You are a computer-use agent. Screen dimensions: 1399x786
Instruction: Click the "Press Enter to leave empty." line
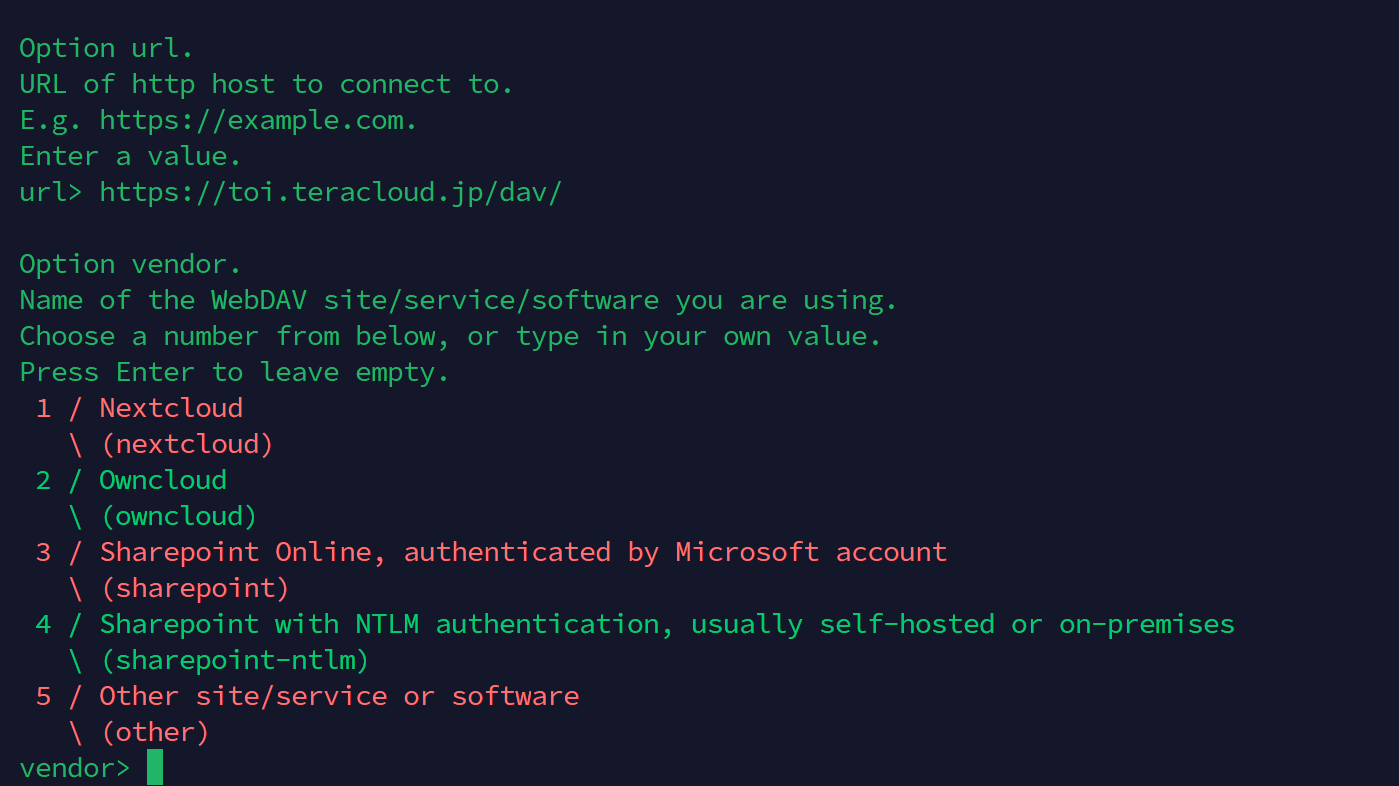pyautogui.click(x=234, y=372)
